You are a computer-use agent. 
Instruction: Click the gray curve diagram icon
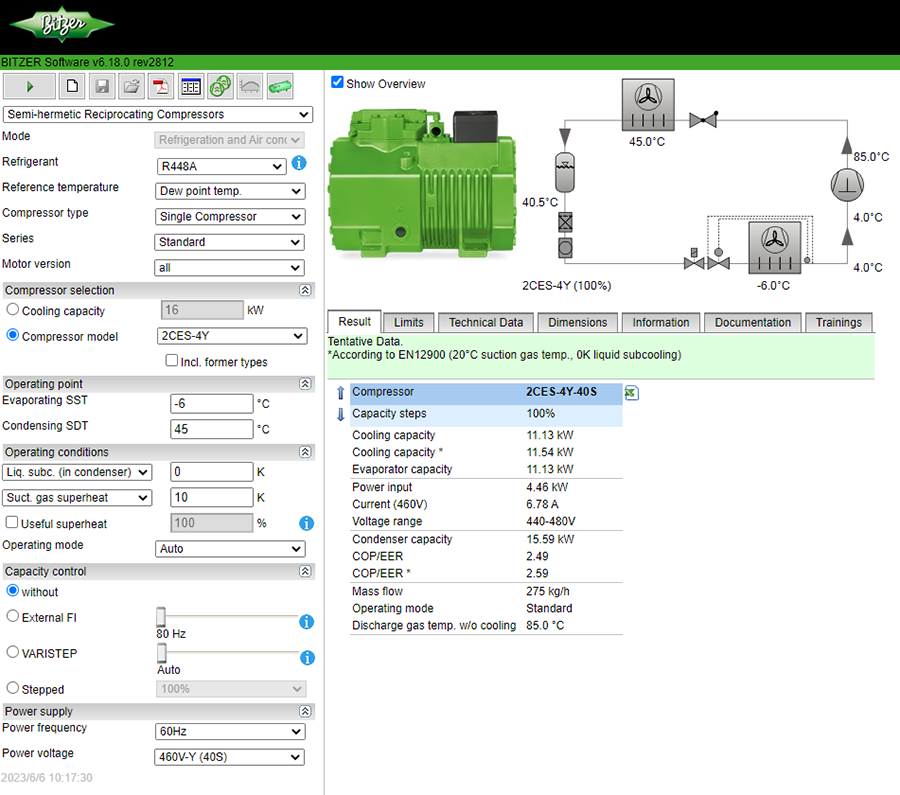(x=250, y=87)
